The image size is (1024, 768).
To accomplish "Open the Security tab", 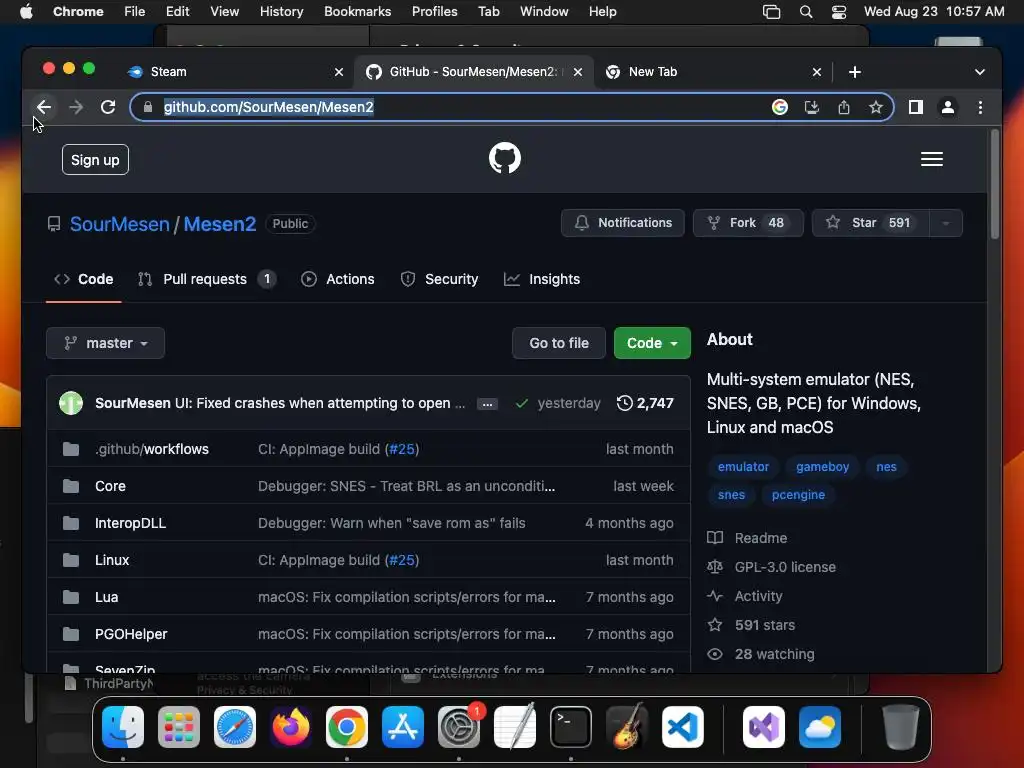I will [439, 280].
